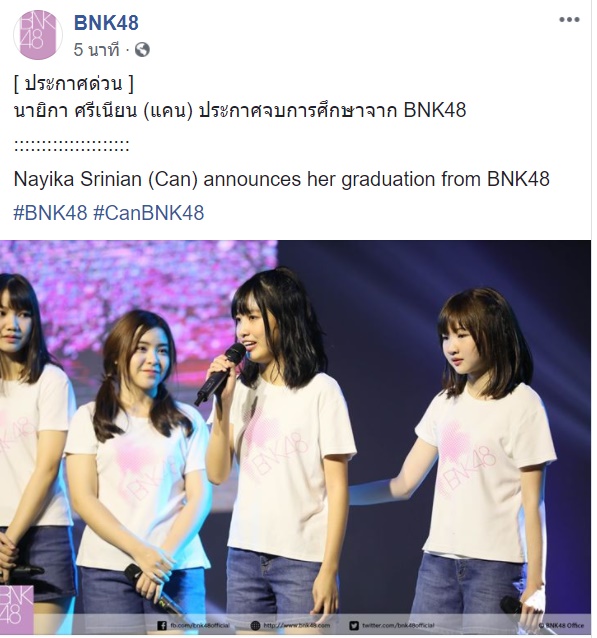Click the web globe icon in photo footer
The width and height of the screenshot is (597, 638).
click(255, 625)
